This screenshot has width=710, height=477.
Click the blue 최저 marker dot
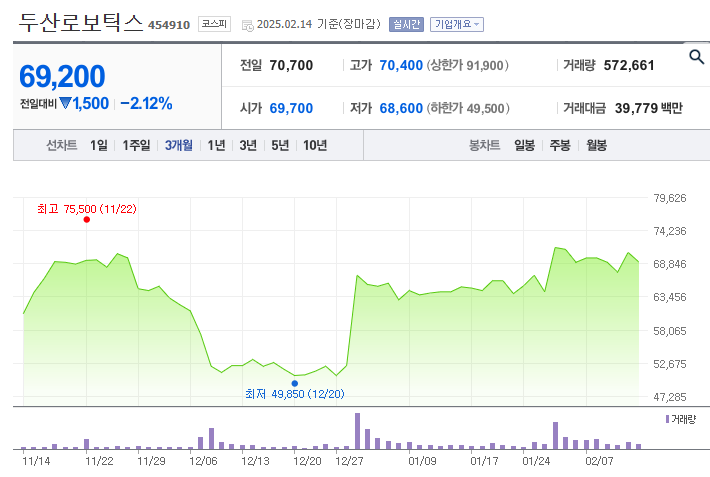(x=295, y=384)
